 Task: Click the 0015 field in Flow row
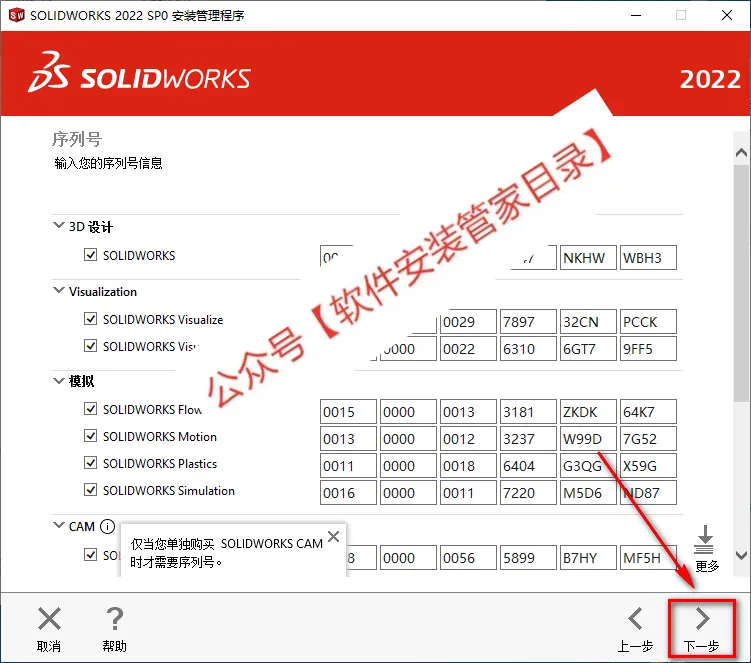tap(348, 412)
